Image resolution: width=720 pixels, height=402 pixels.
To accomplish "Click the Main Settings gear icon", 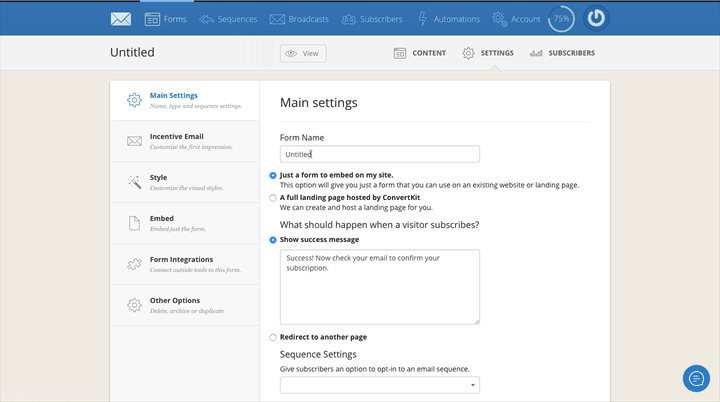I will coord(134,100).
